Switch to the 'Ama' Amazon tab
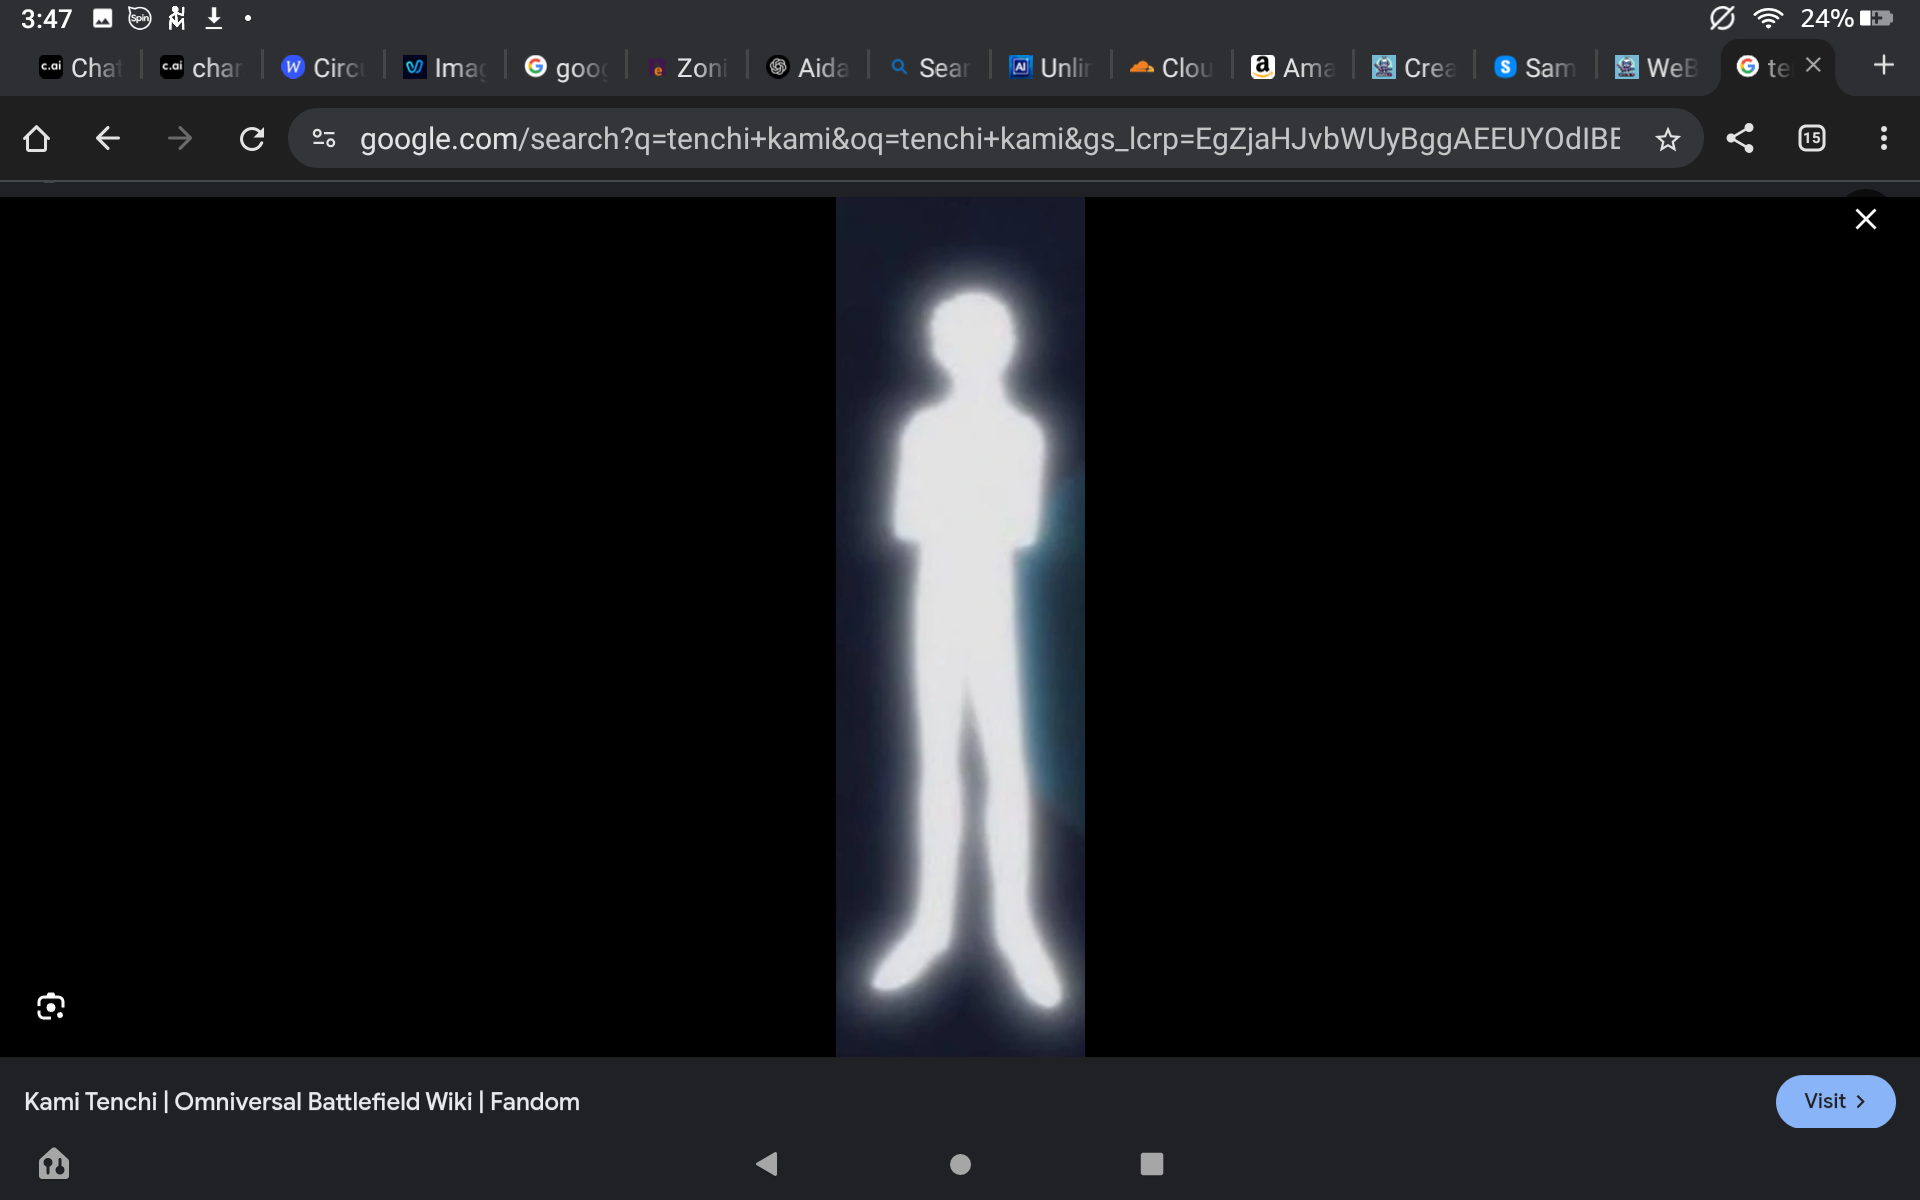The height and width of the screenshot is (1200, 1920). pos(1294,67)
